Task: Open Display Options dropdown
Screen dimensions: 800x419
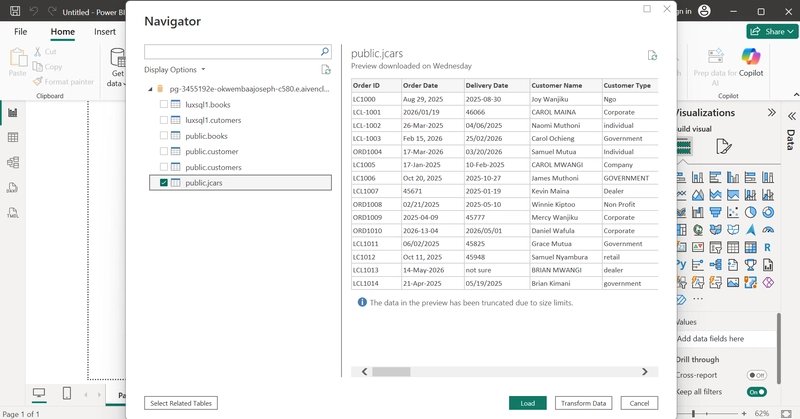Action: [x=174, y=69]
